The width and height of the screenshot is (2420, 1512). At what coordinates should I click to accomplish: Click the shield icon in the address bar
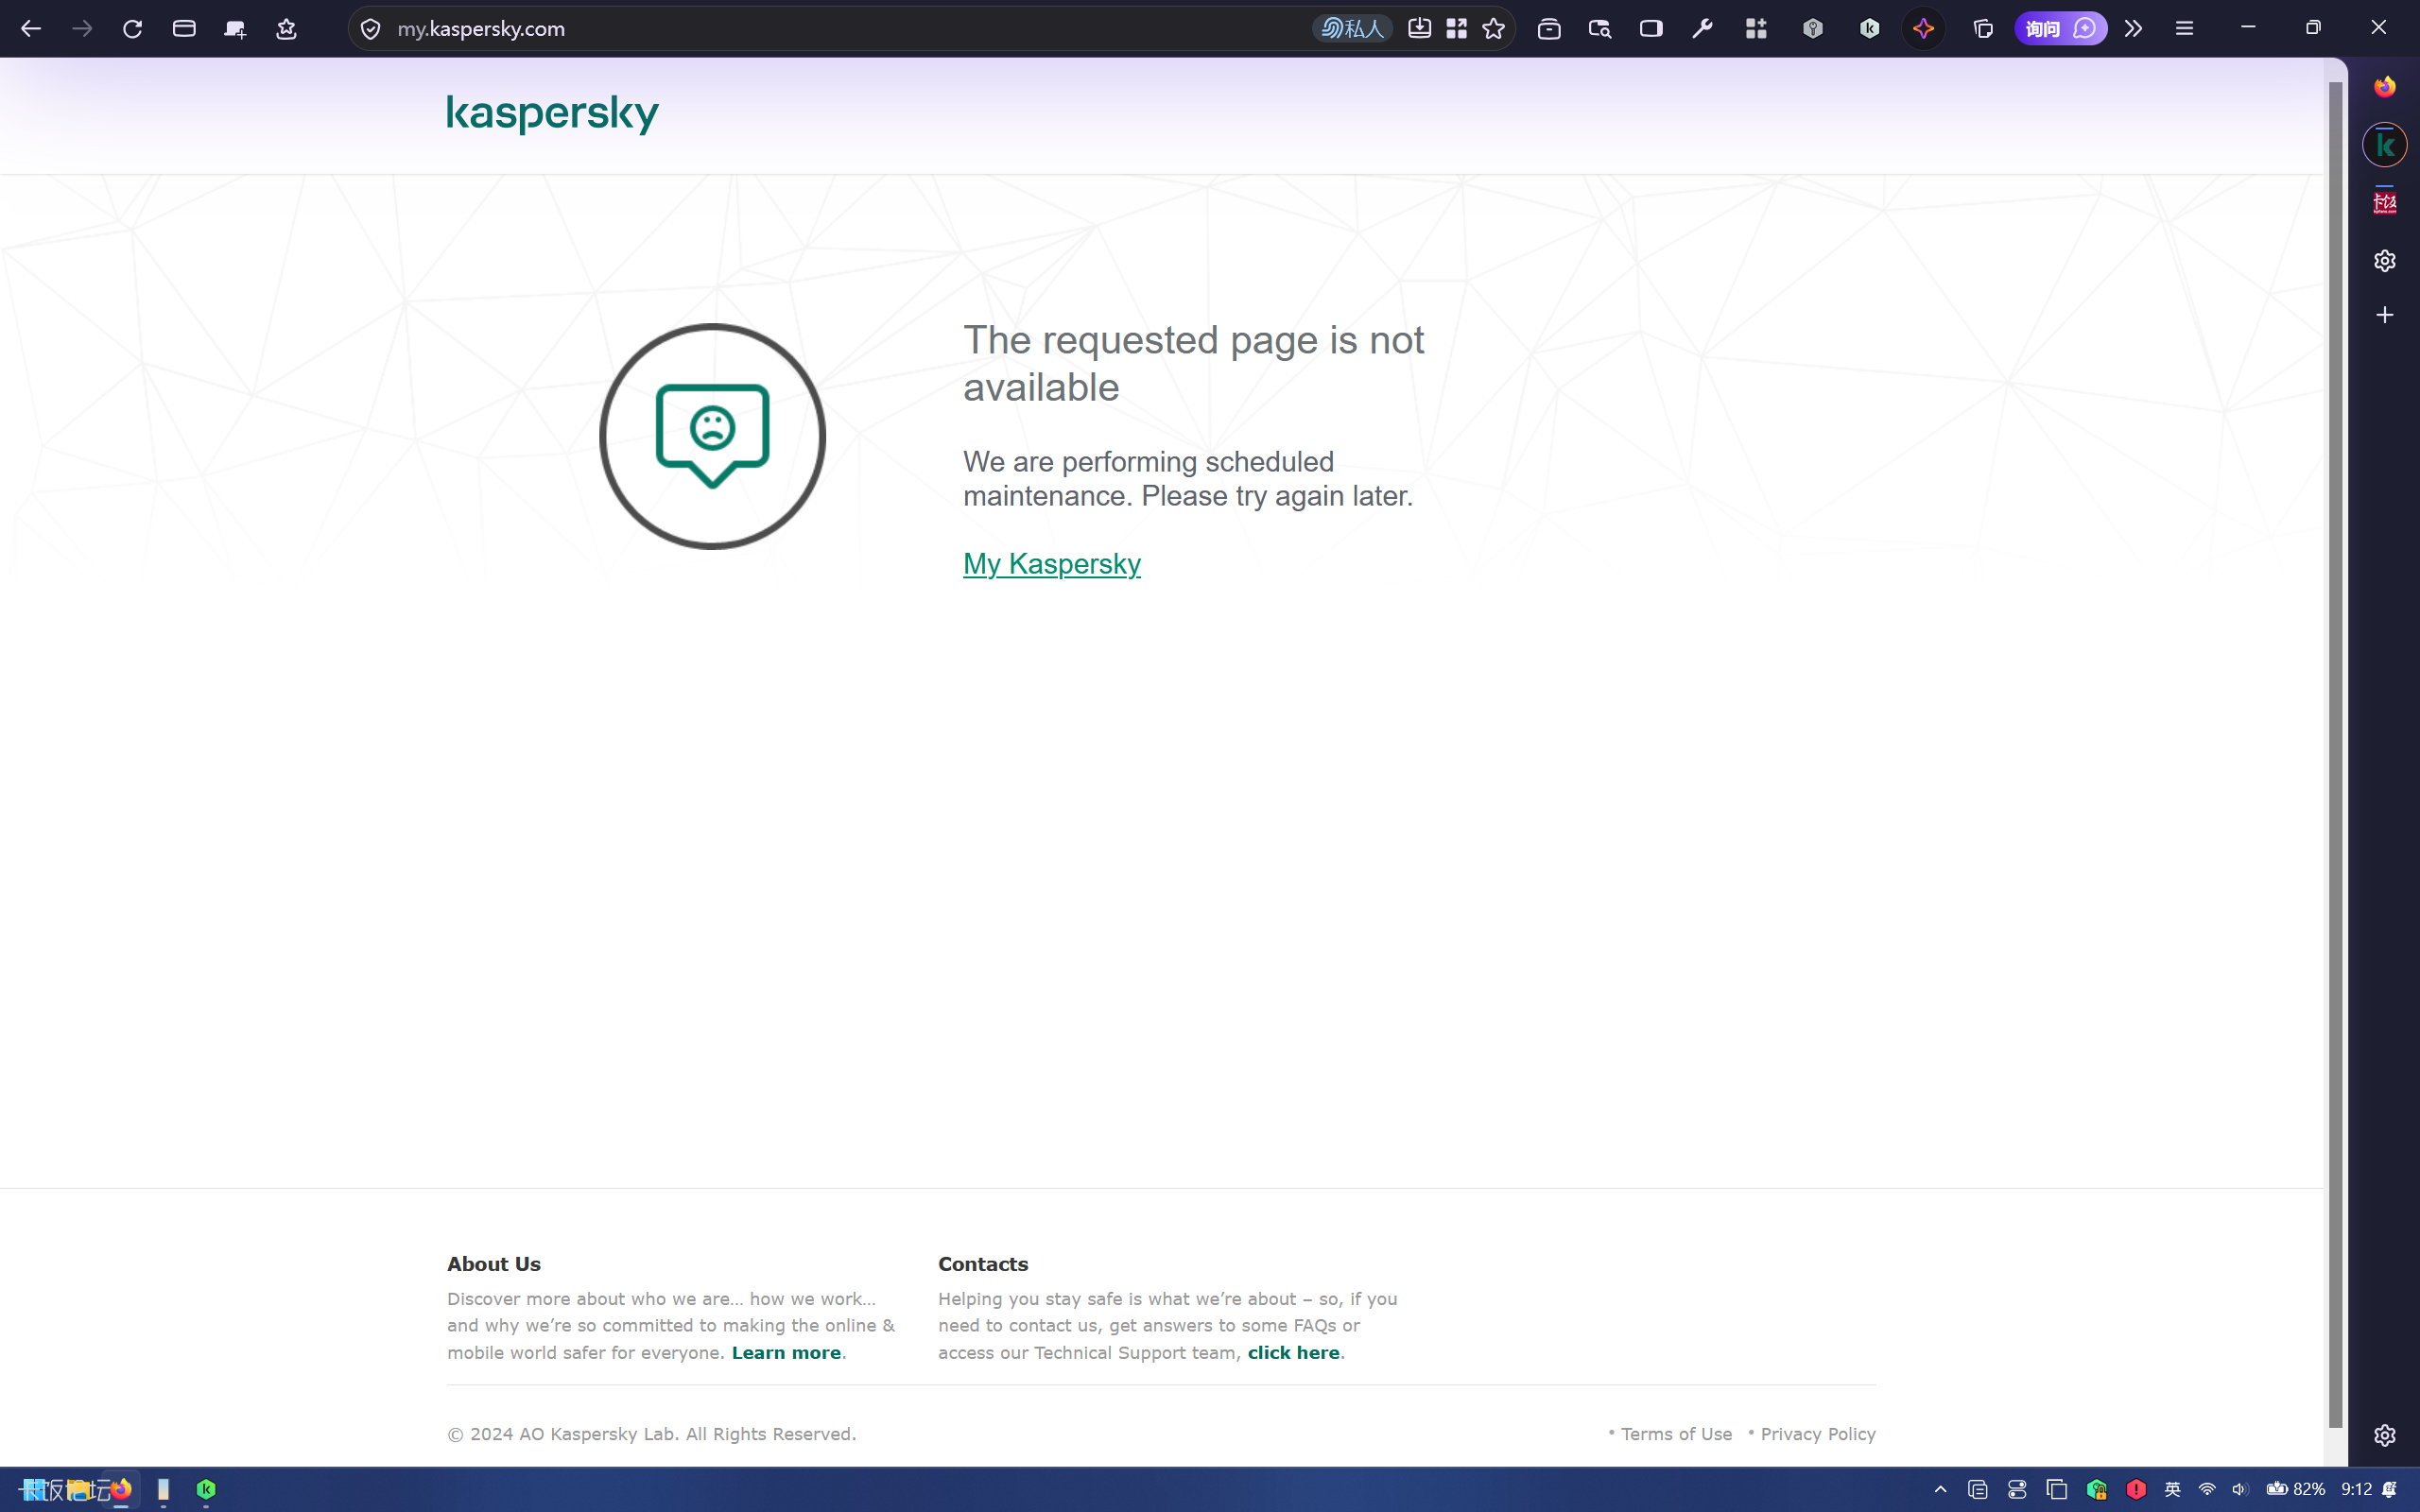click(370, 29)
